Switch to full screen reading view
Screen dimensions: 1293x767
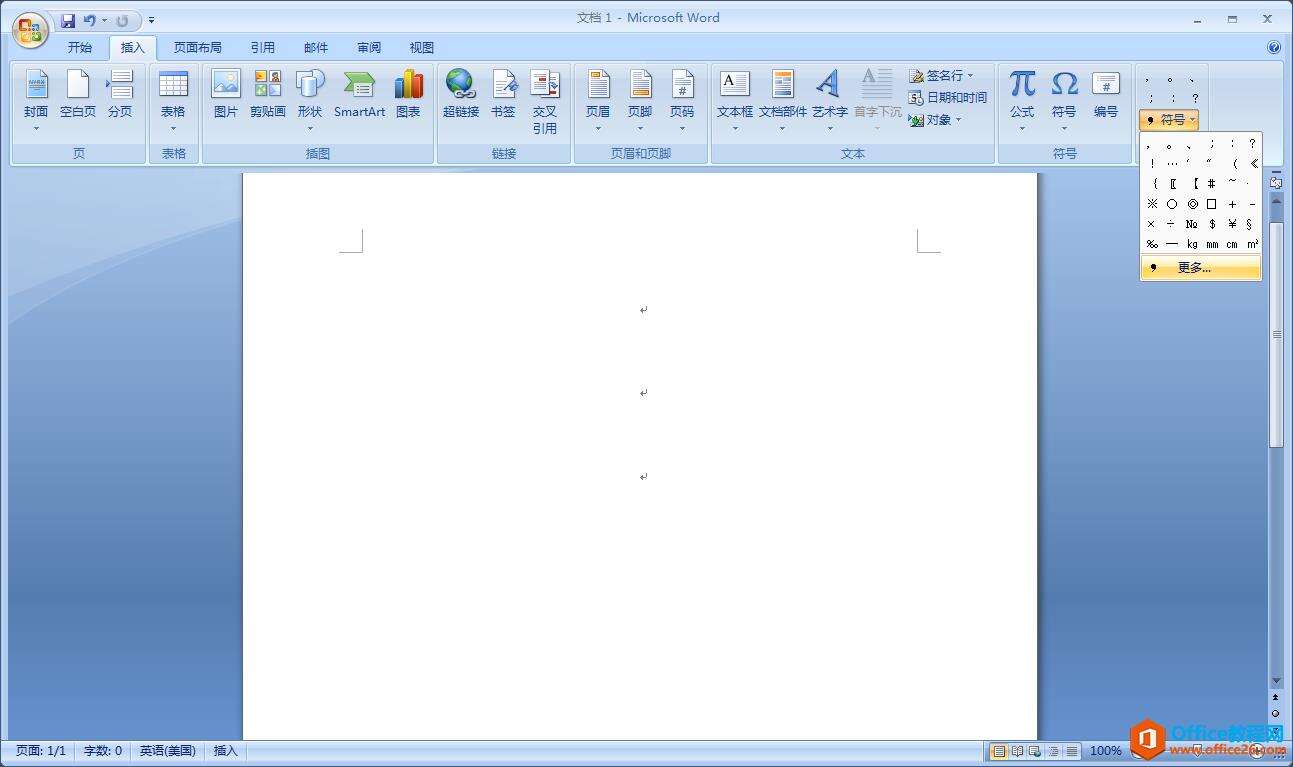tap(1017, 751)
